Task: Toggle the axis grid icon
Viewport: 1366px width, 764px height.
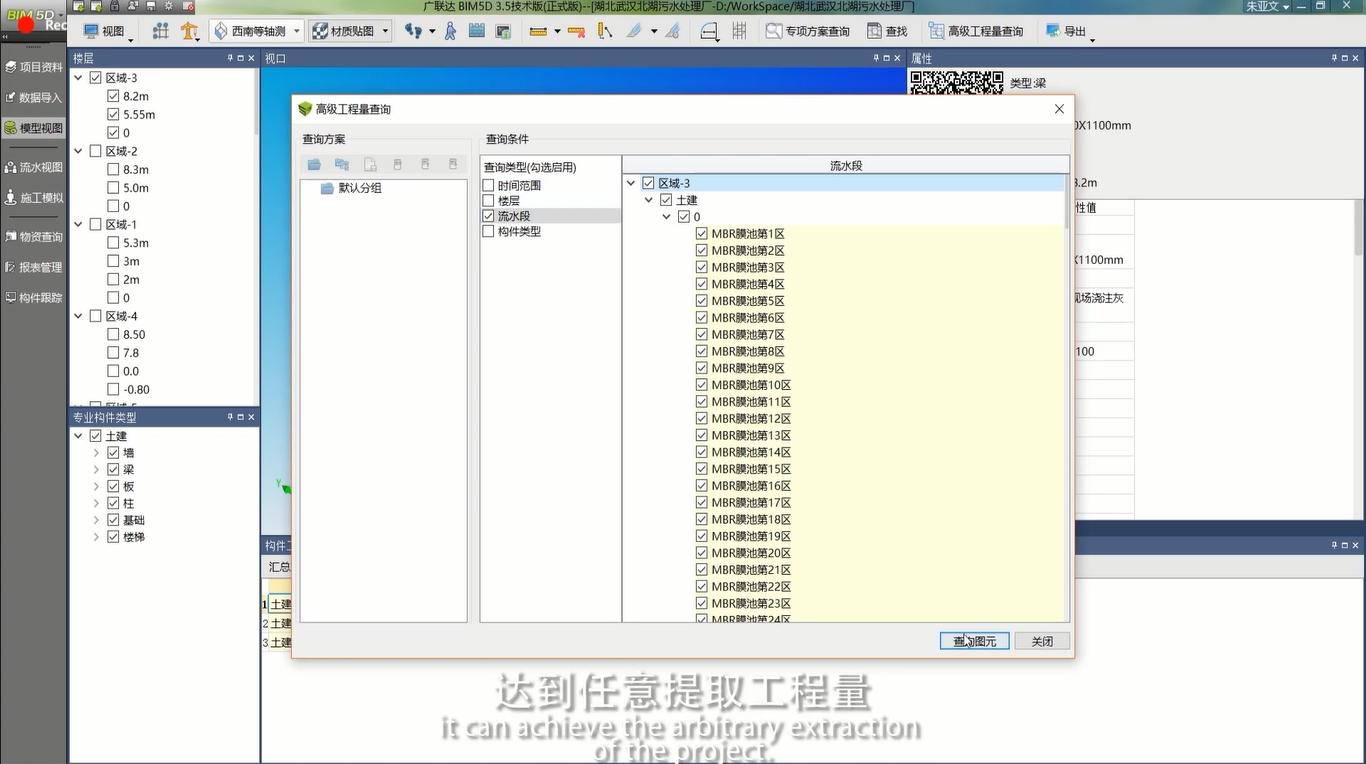Action: pyautogui.click(x=739, y=31)
